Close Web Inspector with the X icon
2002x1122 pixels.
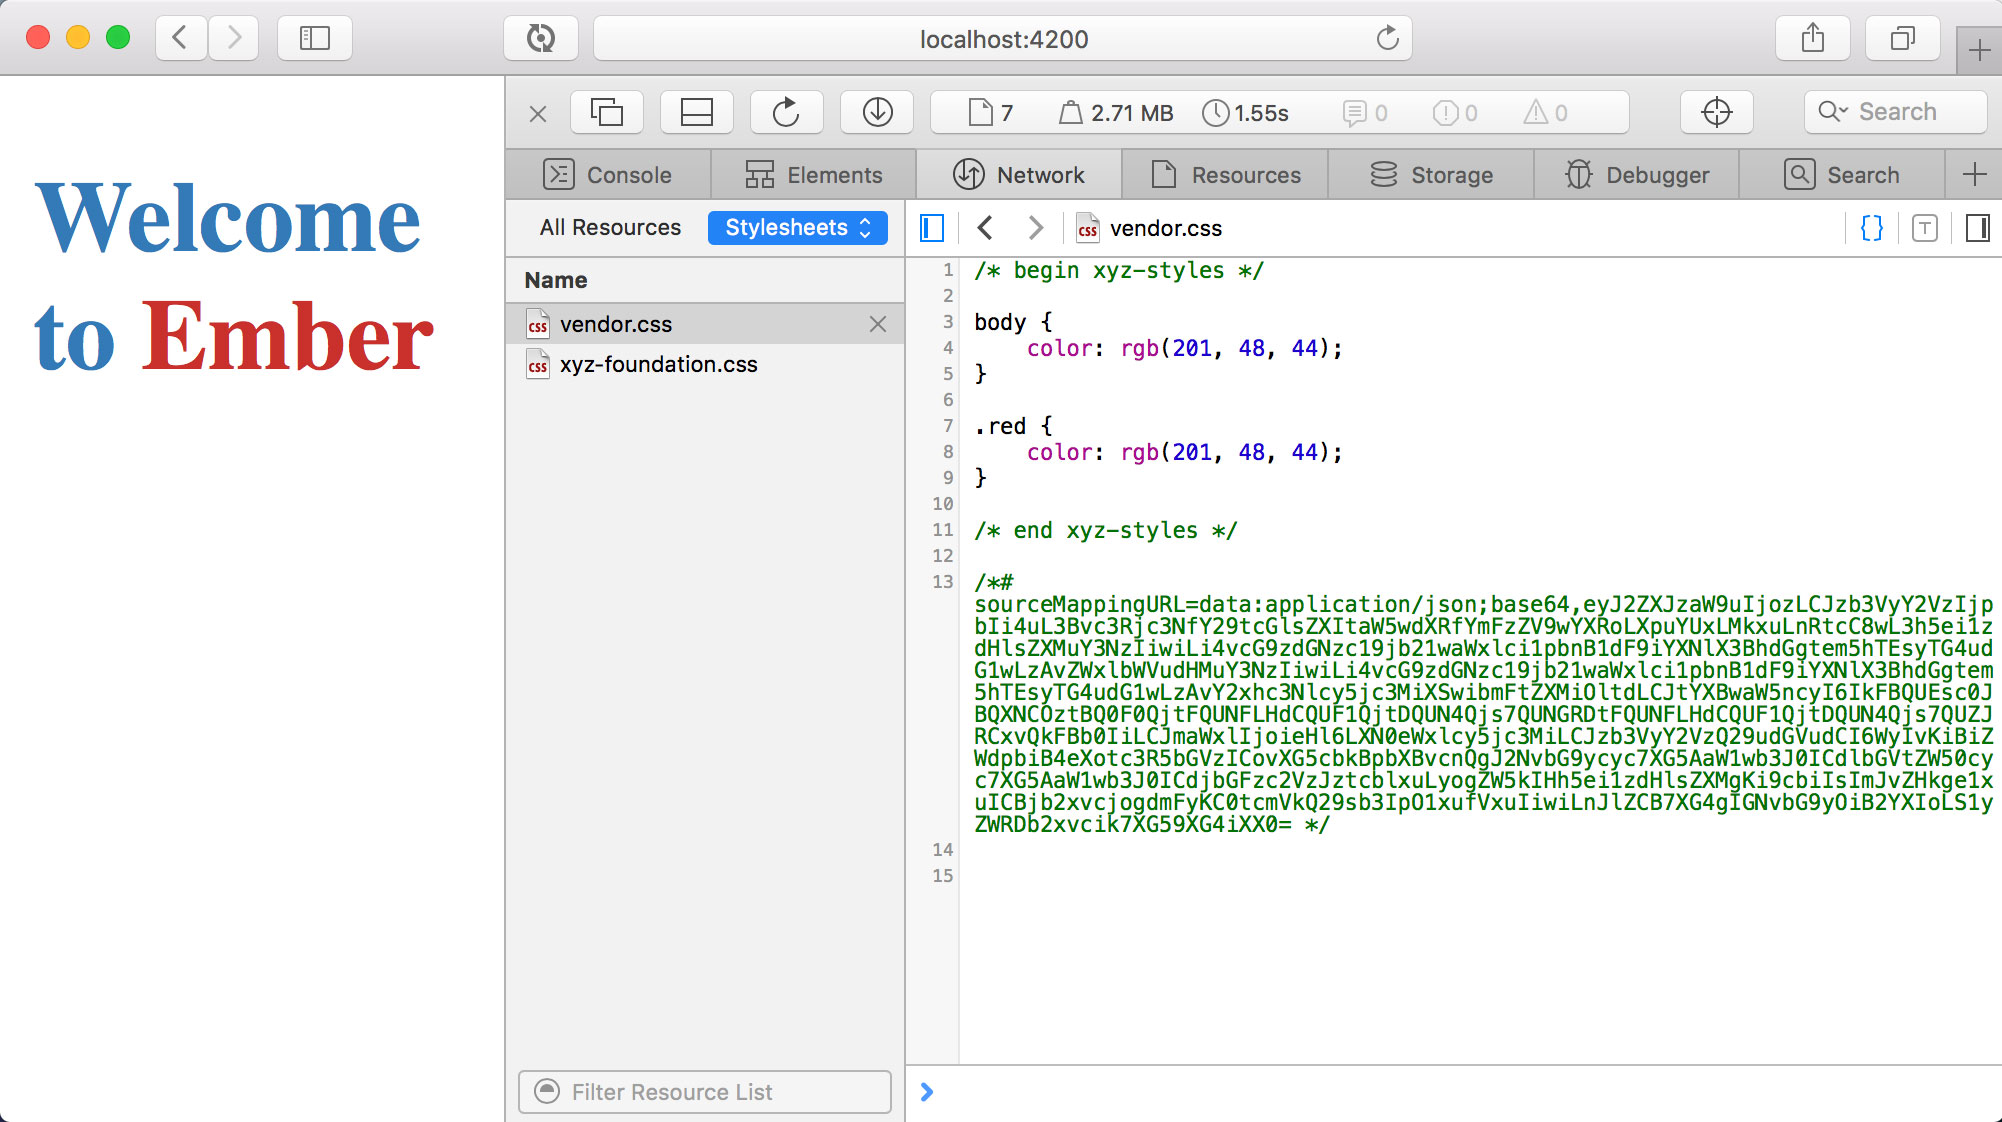pyautogui.click(x=537, y=113)
